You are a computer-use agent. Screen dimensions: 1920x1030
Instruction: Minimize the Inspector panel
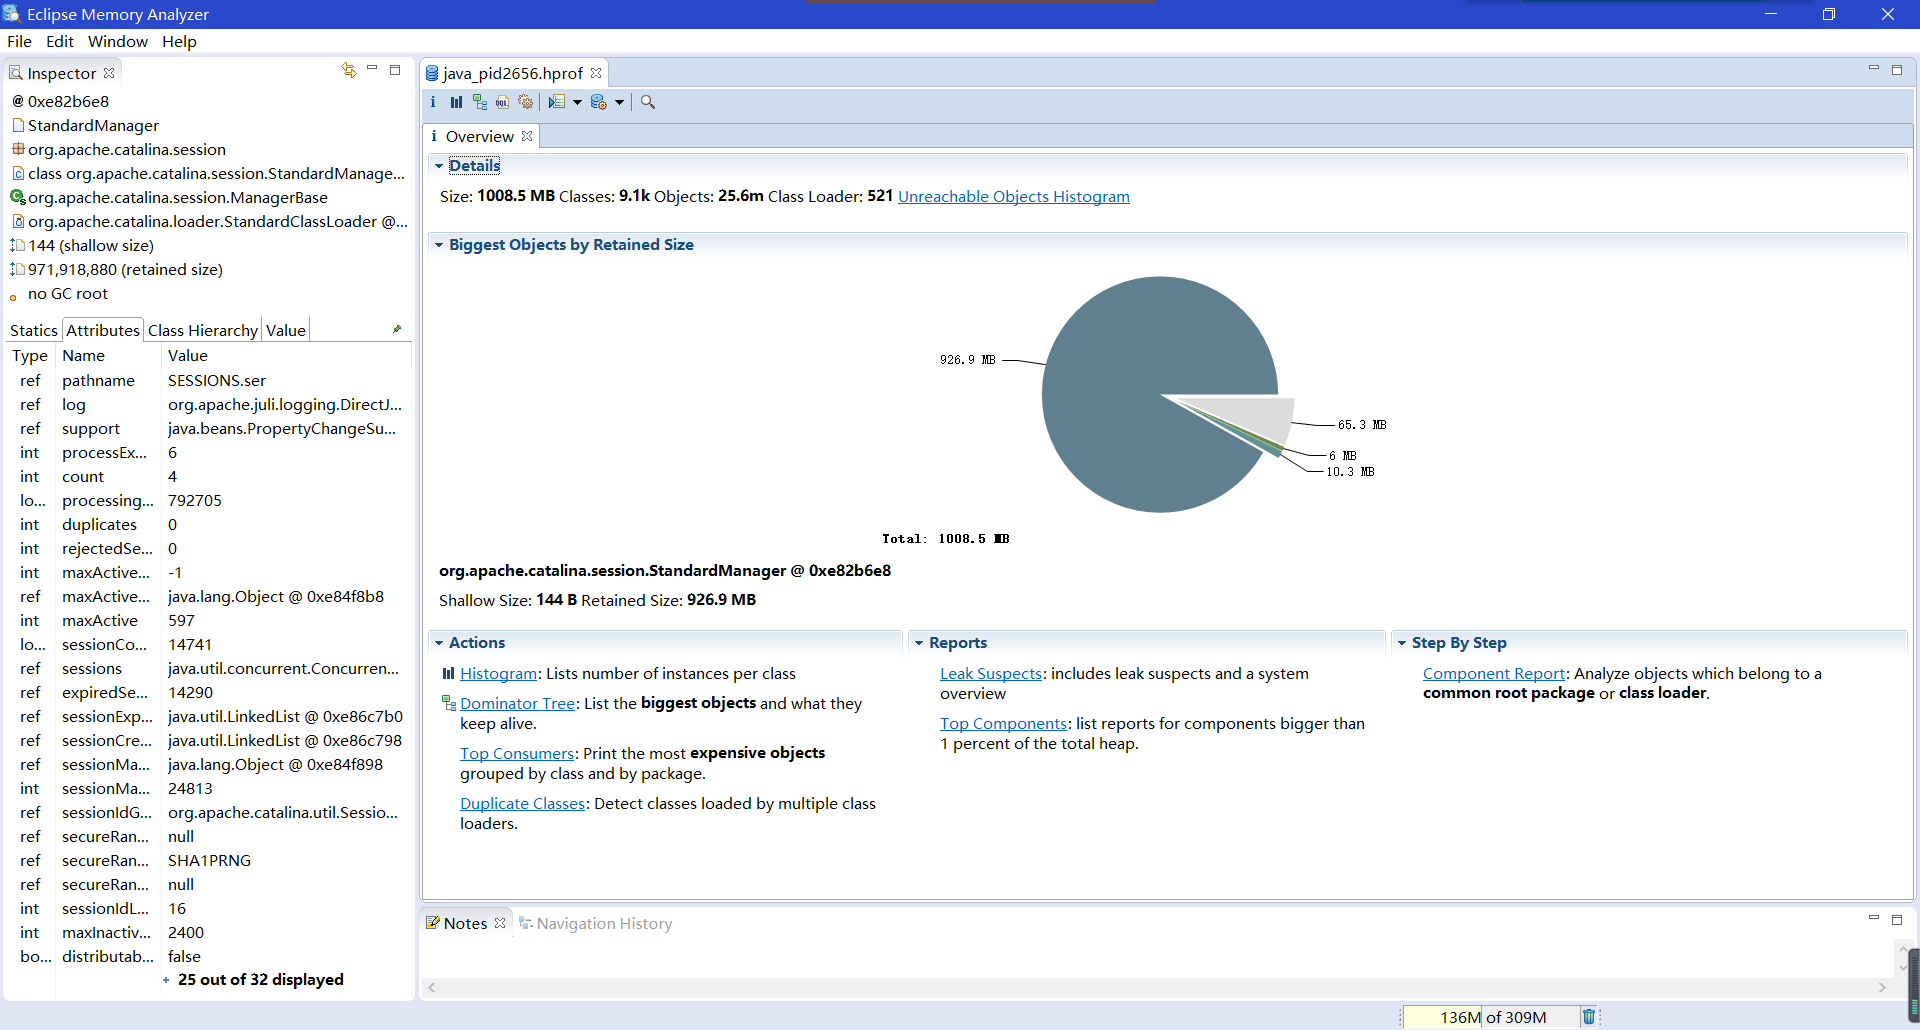click(372, 69)
